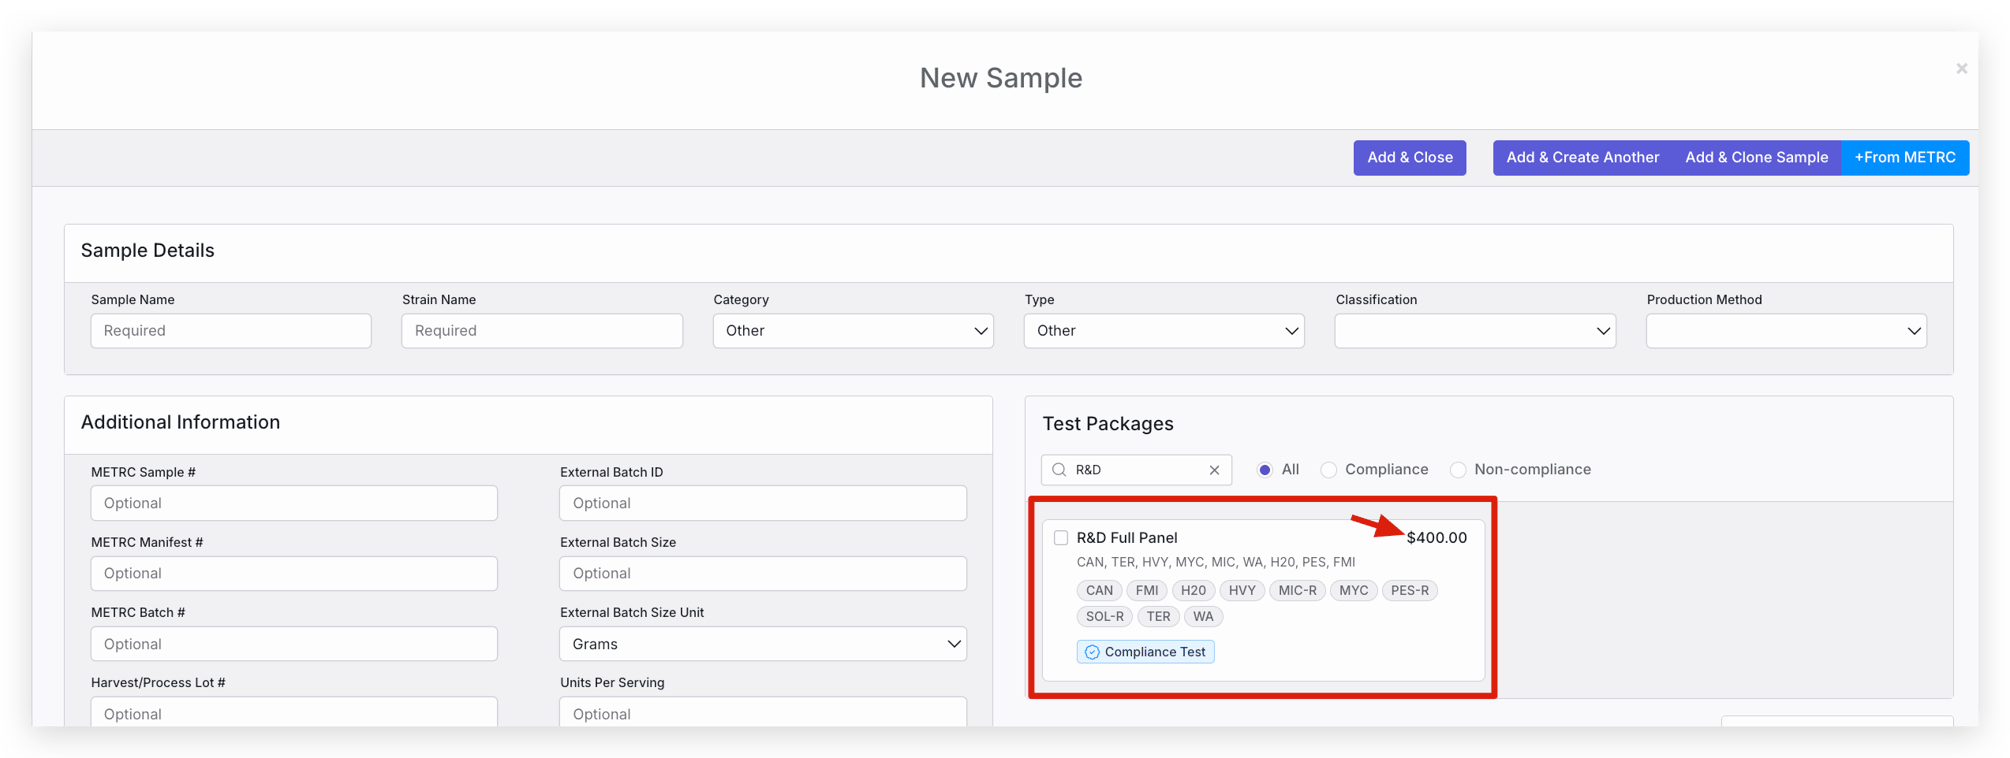The height and width of the screenshot is (758, 2010).
Task: Click the Compliance Test badge
Action: (1145, 652)
